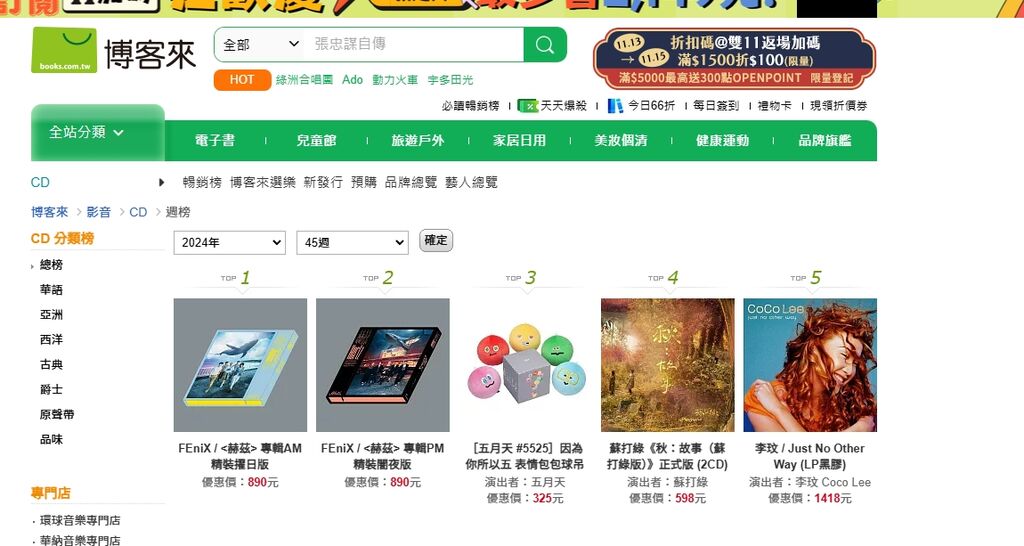Open the 五月天 表情包包球 product image
Viewport: 1024px width, 546px height.
pos(525,365)
